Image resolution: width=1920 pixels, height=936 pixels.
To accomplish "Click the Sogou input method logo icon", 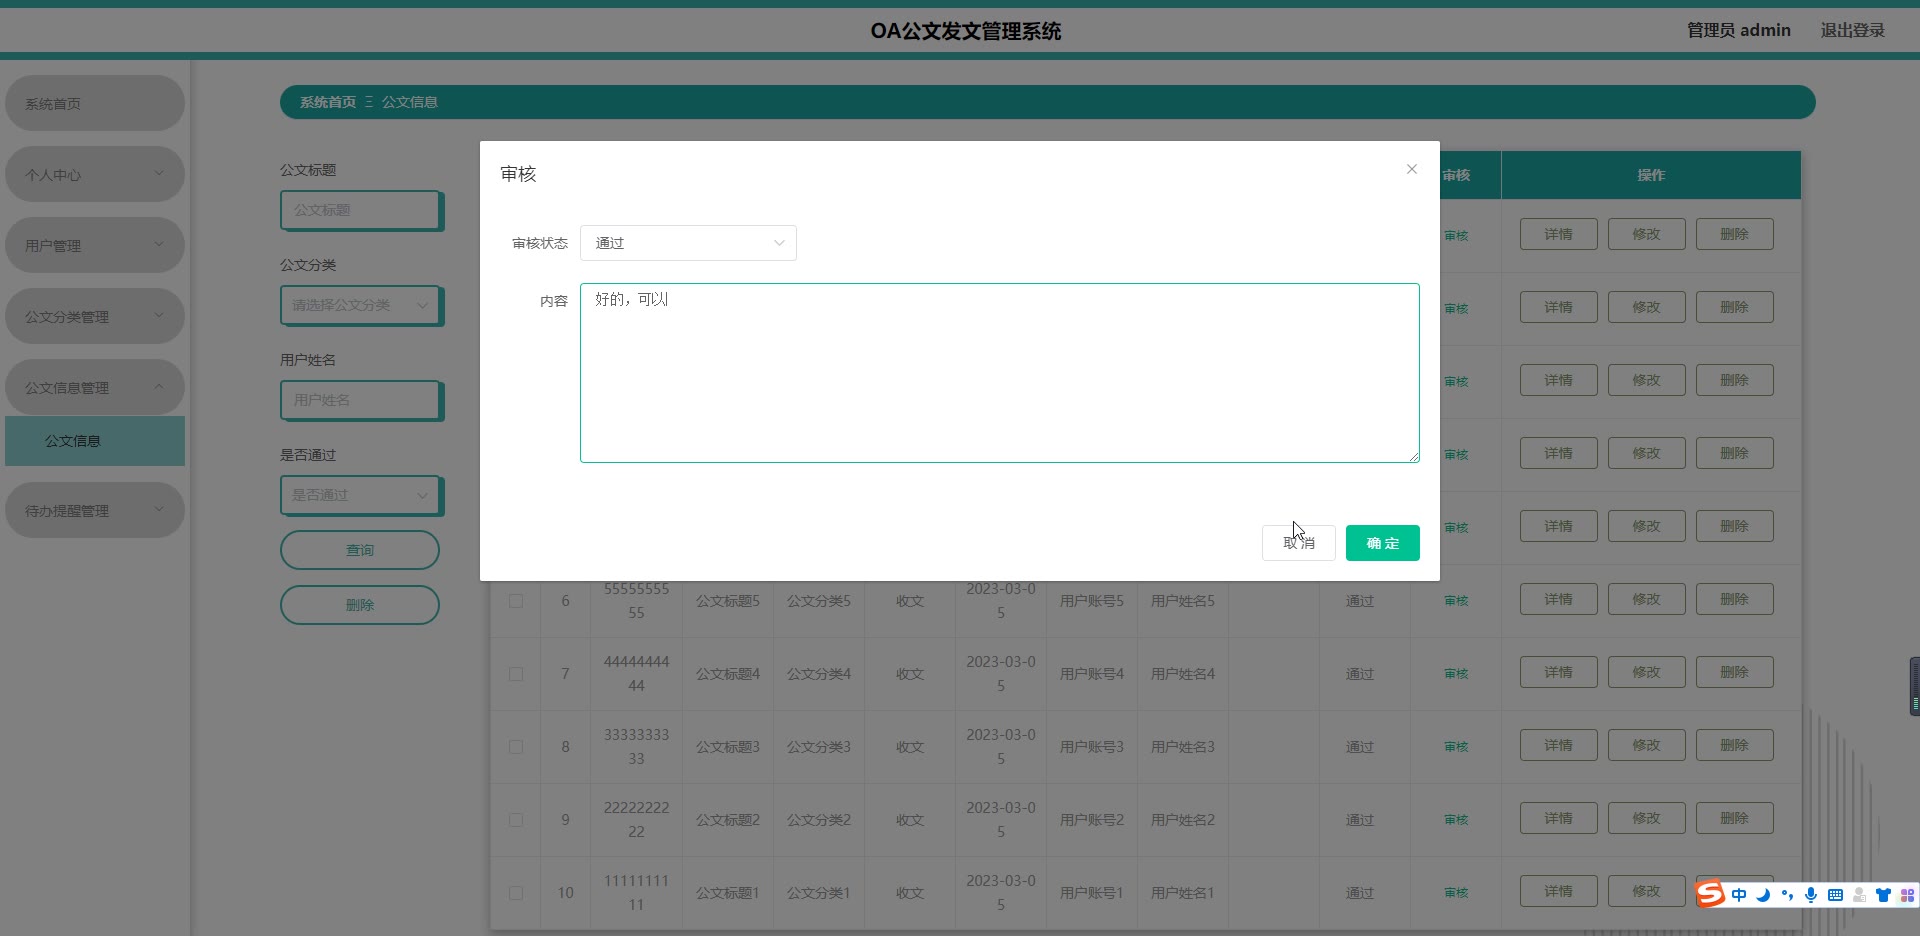I will click(1711, 894).
